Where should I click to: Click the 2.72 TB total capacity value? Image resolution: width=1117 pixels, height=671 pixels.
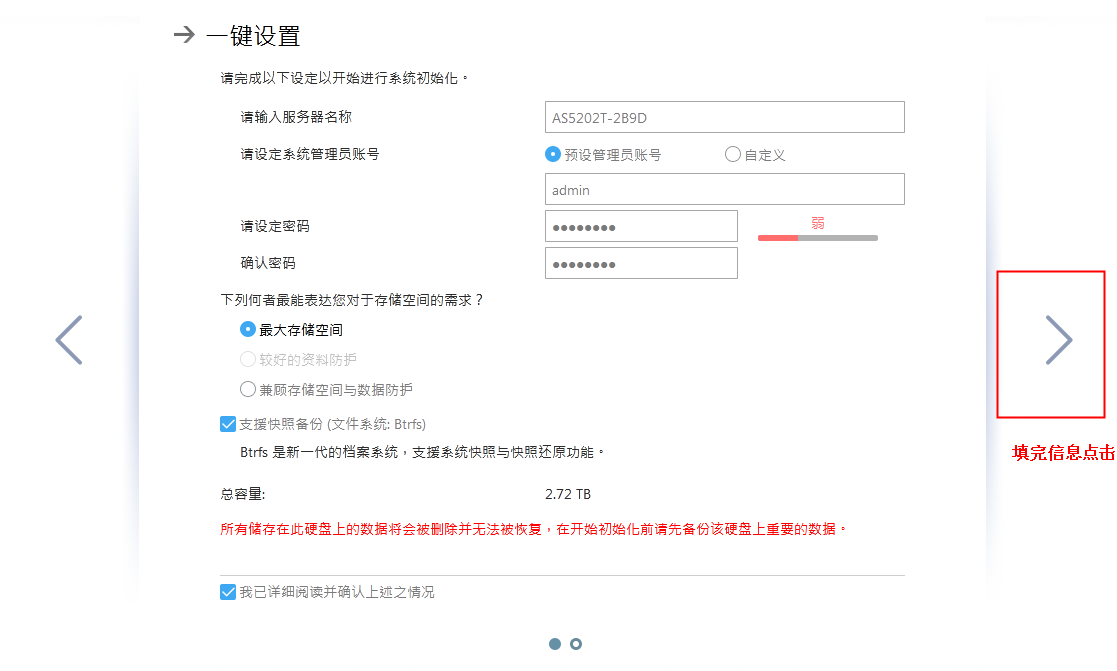568,494
